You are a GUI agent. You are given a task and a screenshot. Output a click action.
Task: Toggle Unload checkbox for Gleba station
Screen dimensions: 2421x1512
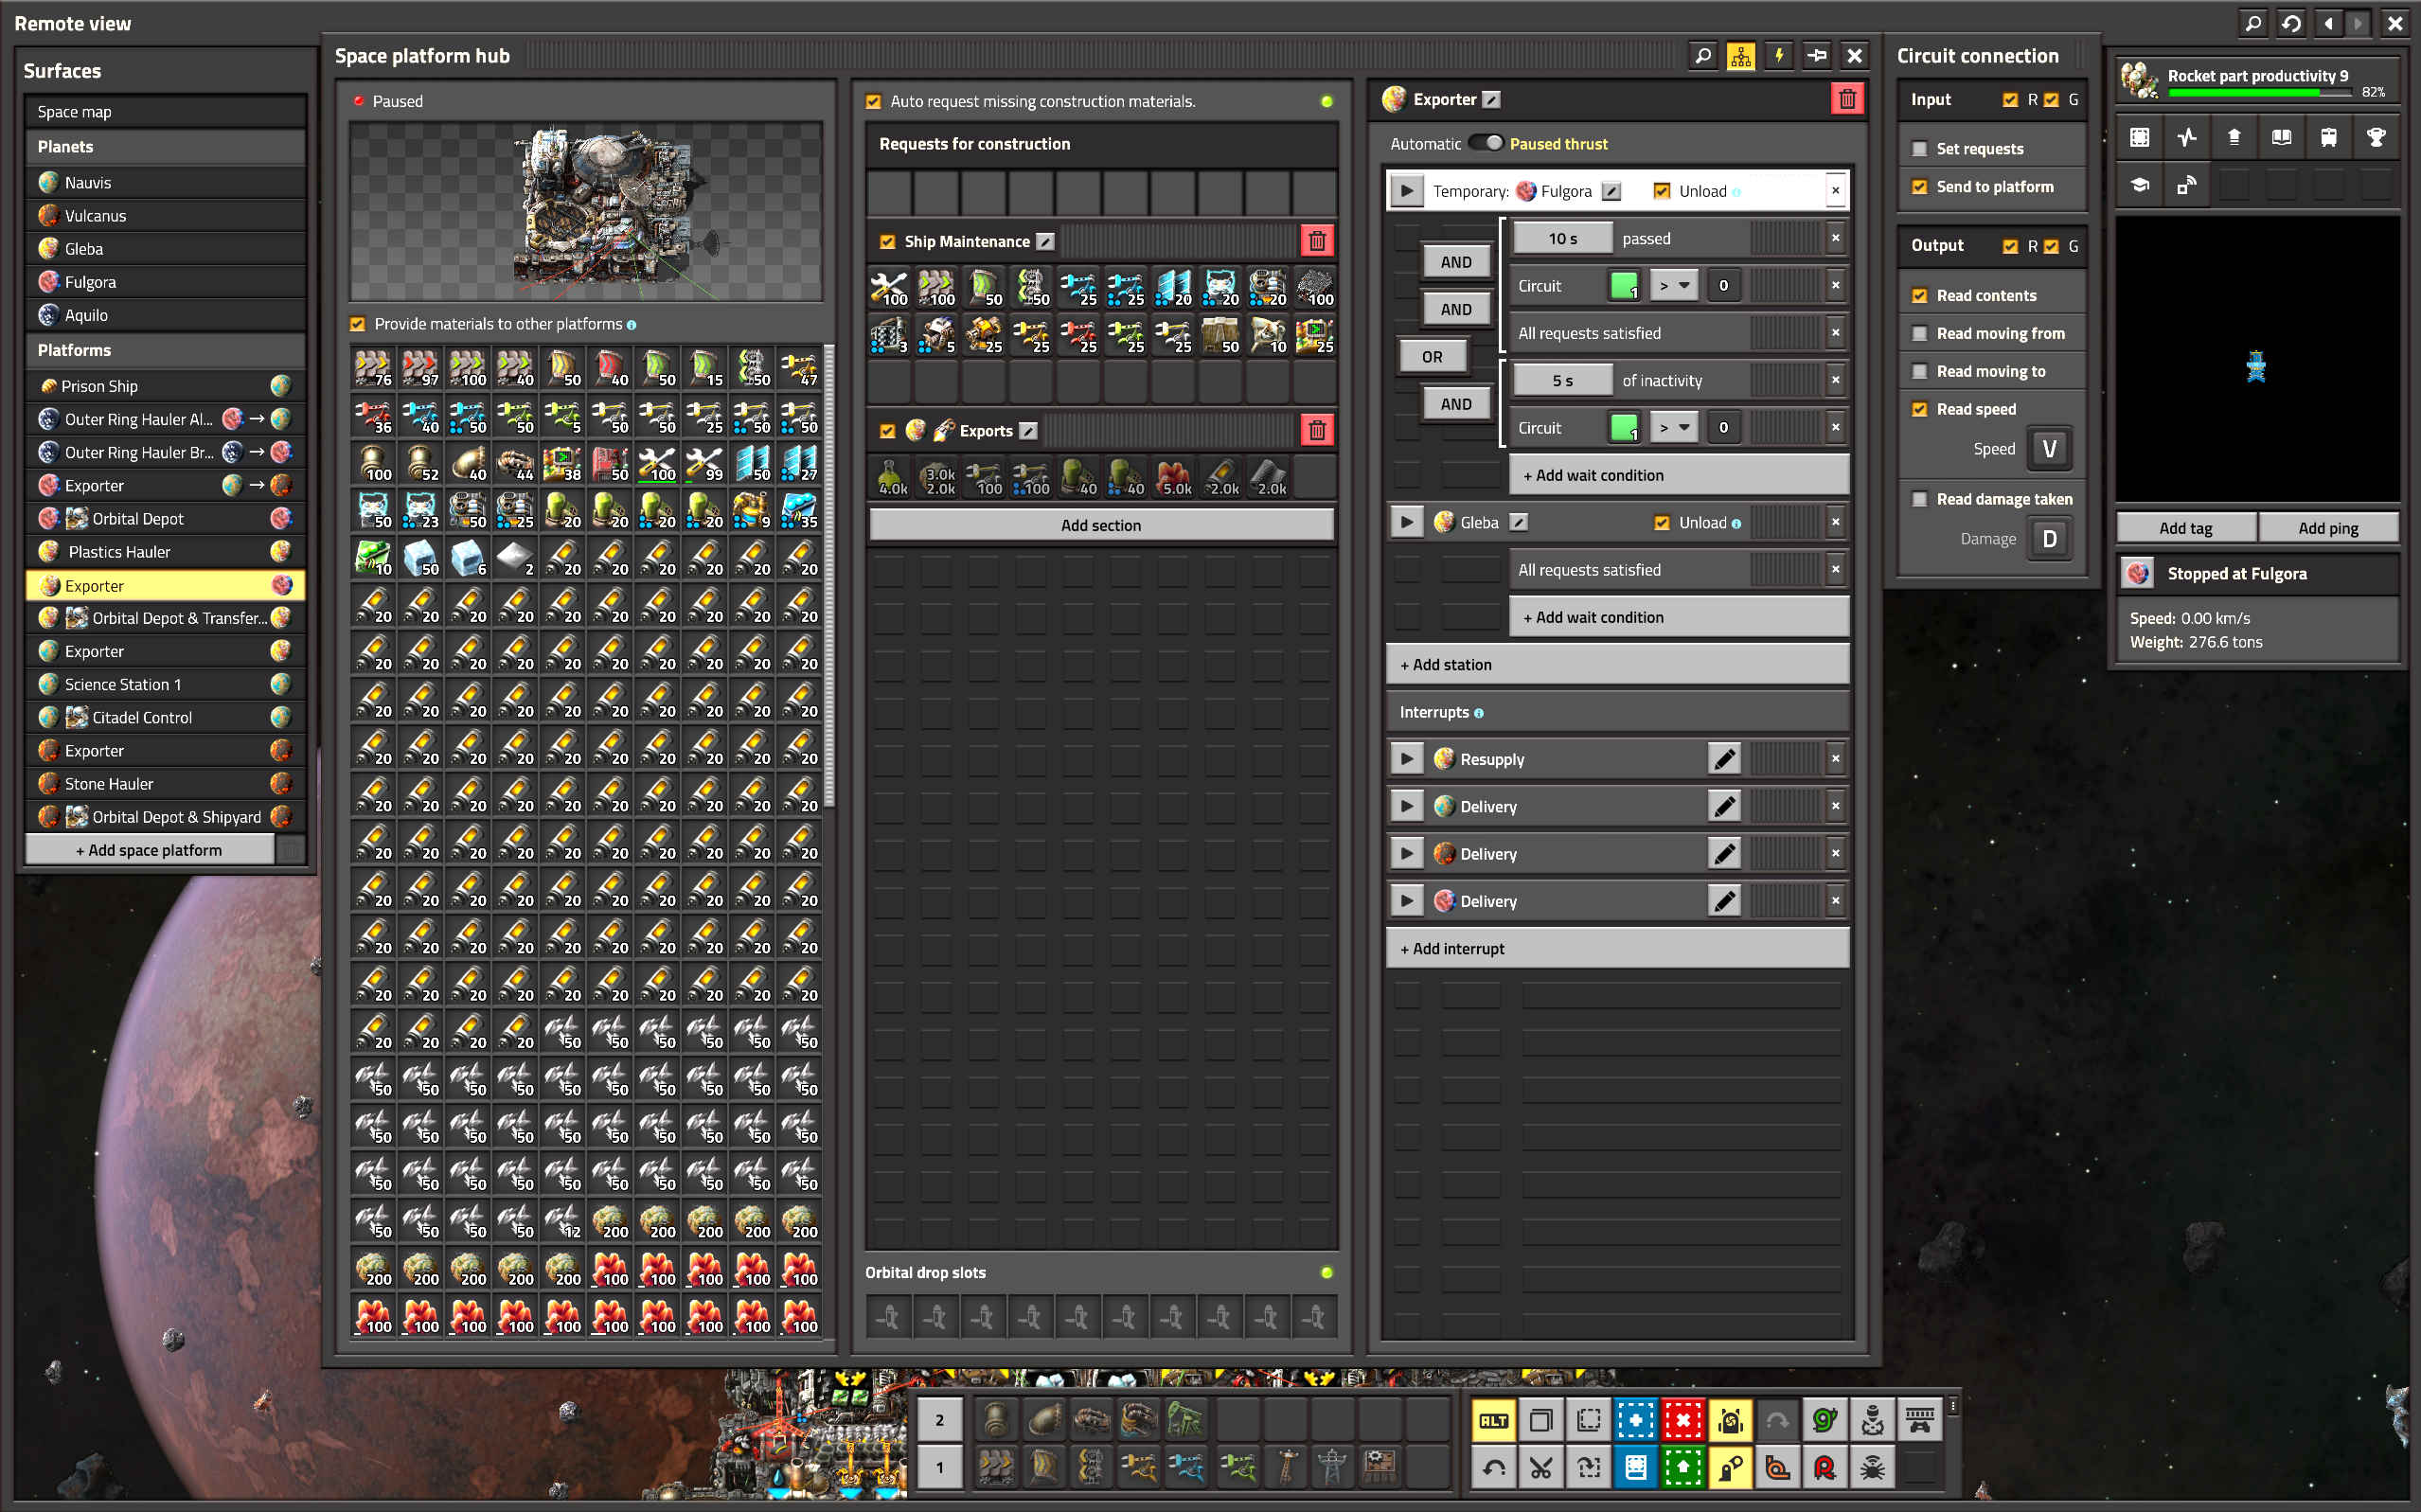tap(1661, 522)
